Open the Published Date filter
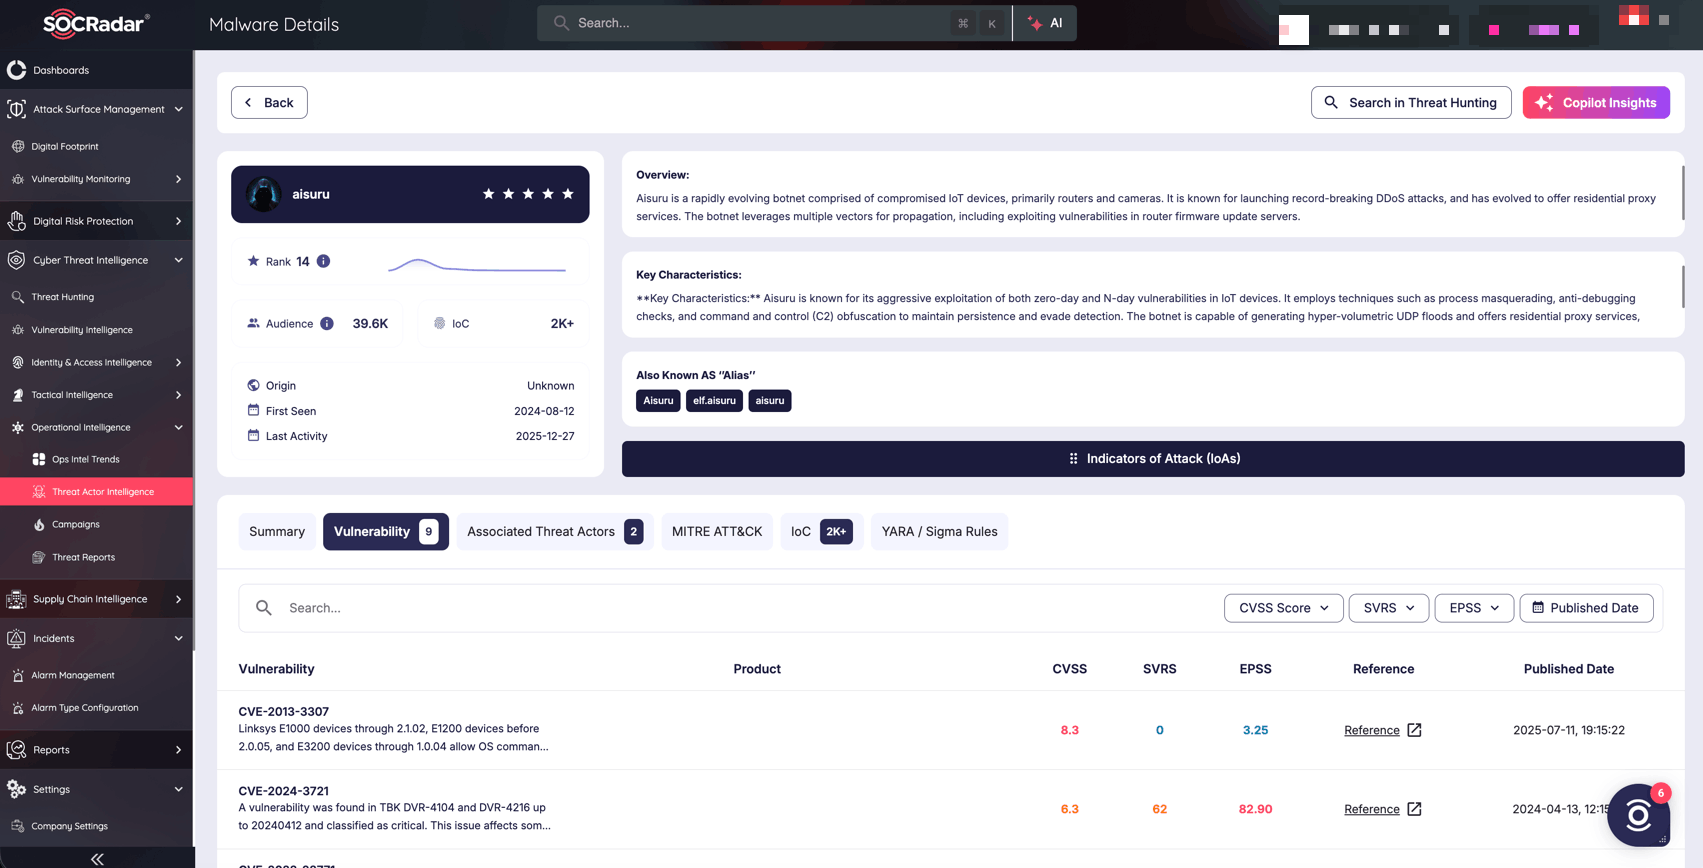1703x868 pixels. (1586, 608)
